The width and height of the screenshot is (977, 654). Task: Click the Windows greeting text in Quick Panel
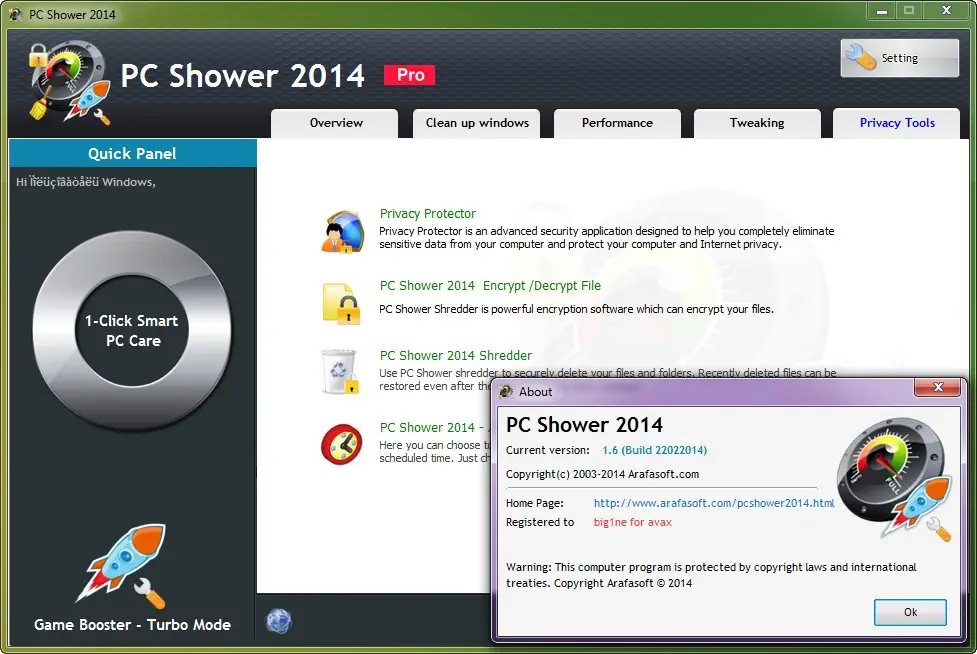(85, 182)
